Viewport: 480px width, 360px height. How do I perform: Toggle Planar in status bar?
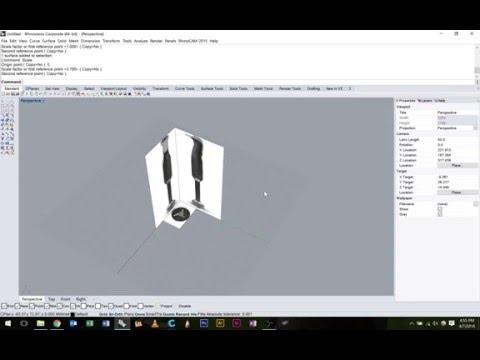[x=129, y=314]
